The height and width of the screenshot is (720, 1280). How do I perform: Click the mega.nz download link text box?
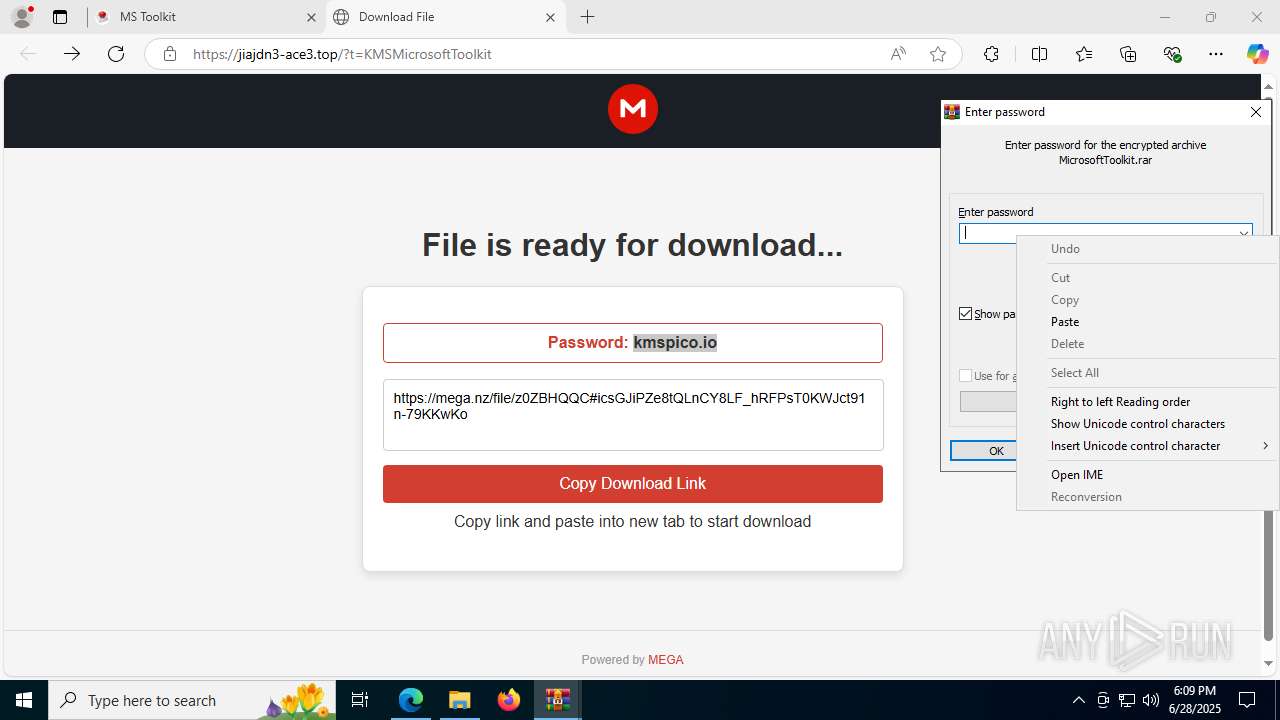[633, 415]
